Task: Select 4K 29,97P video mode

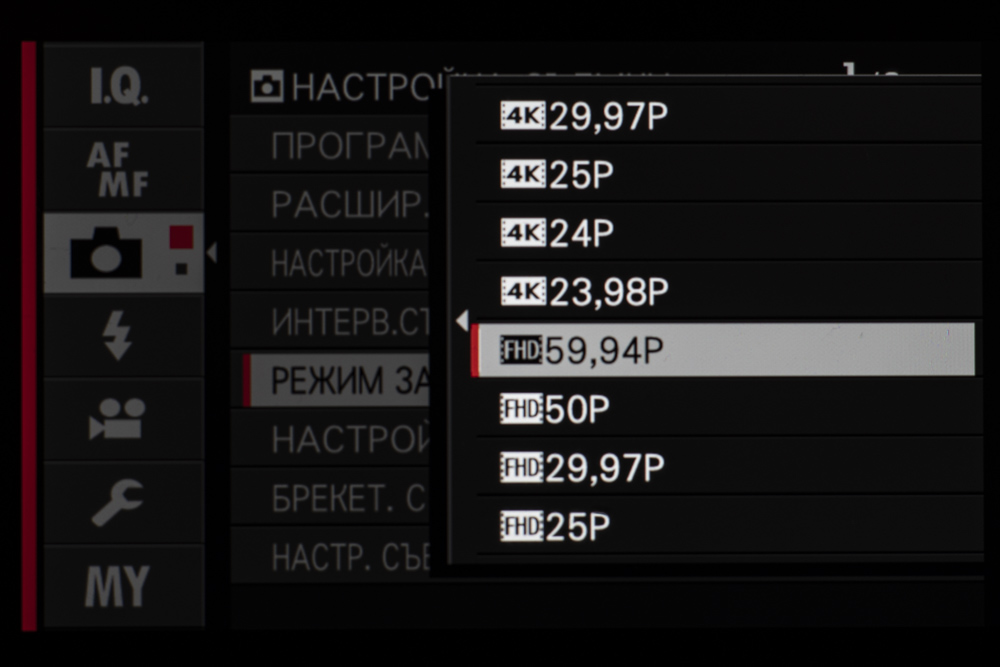Action: [x=727, y=117]
